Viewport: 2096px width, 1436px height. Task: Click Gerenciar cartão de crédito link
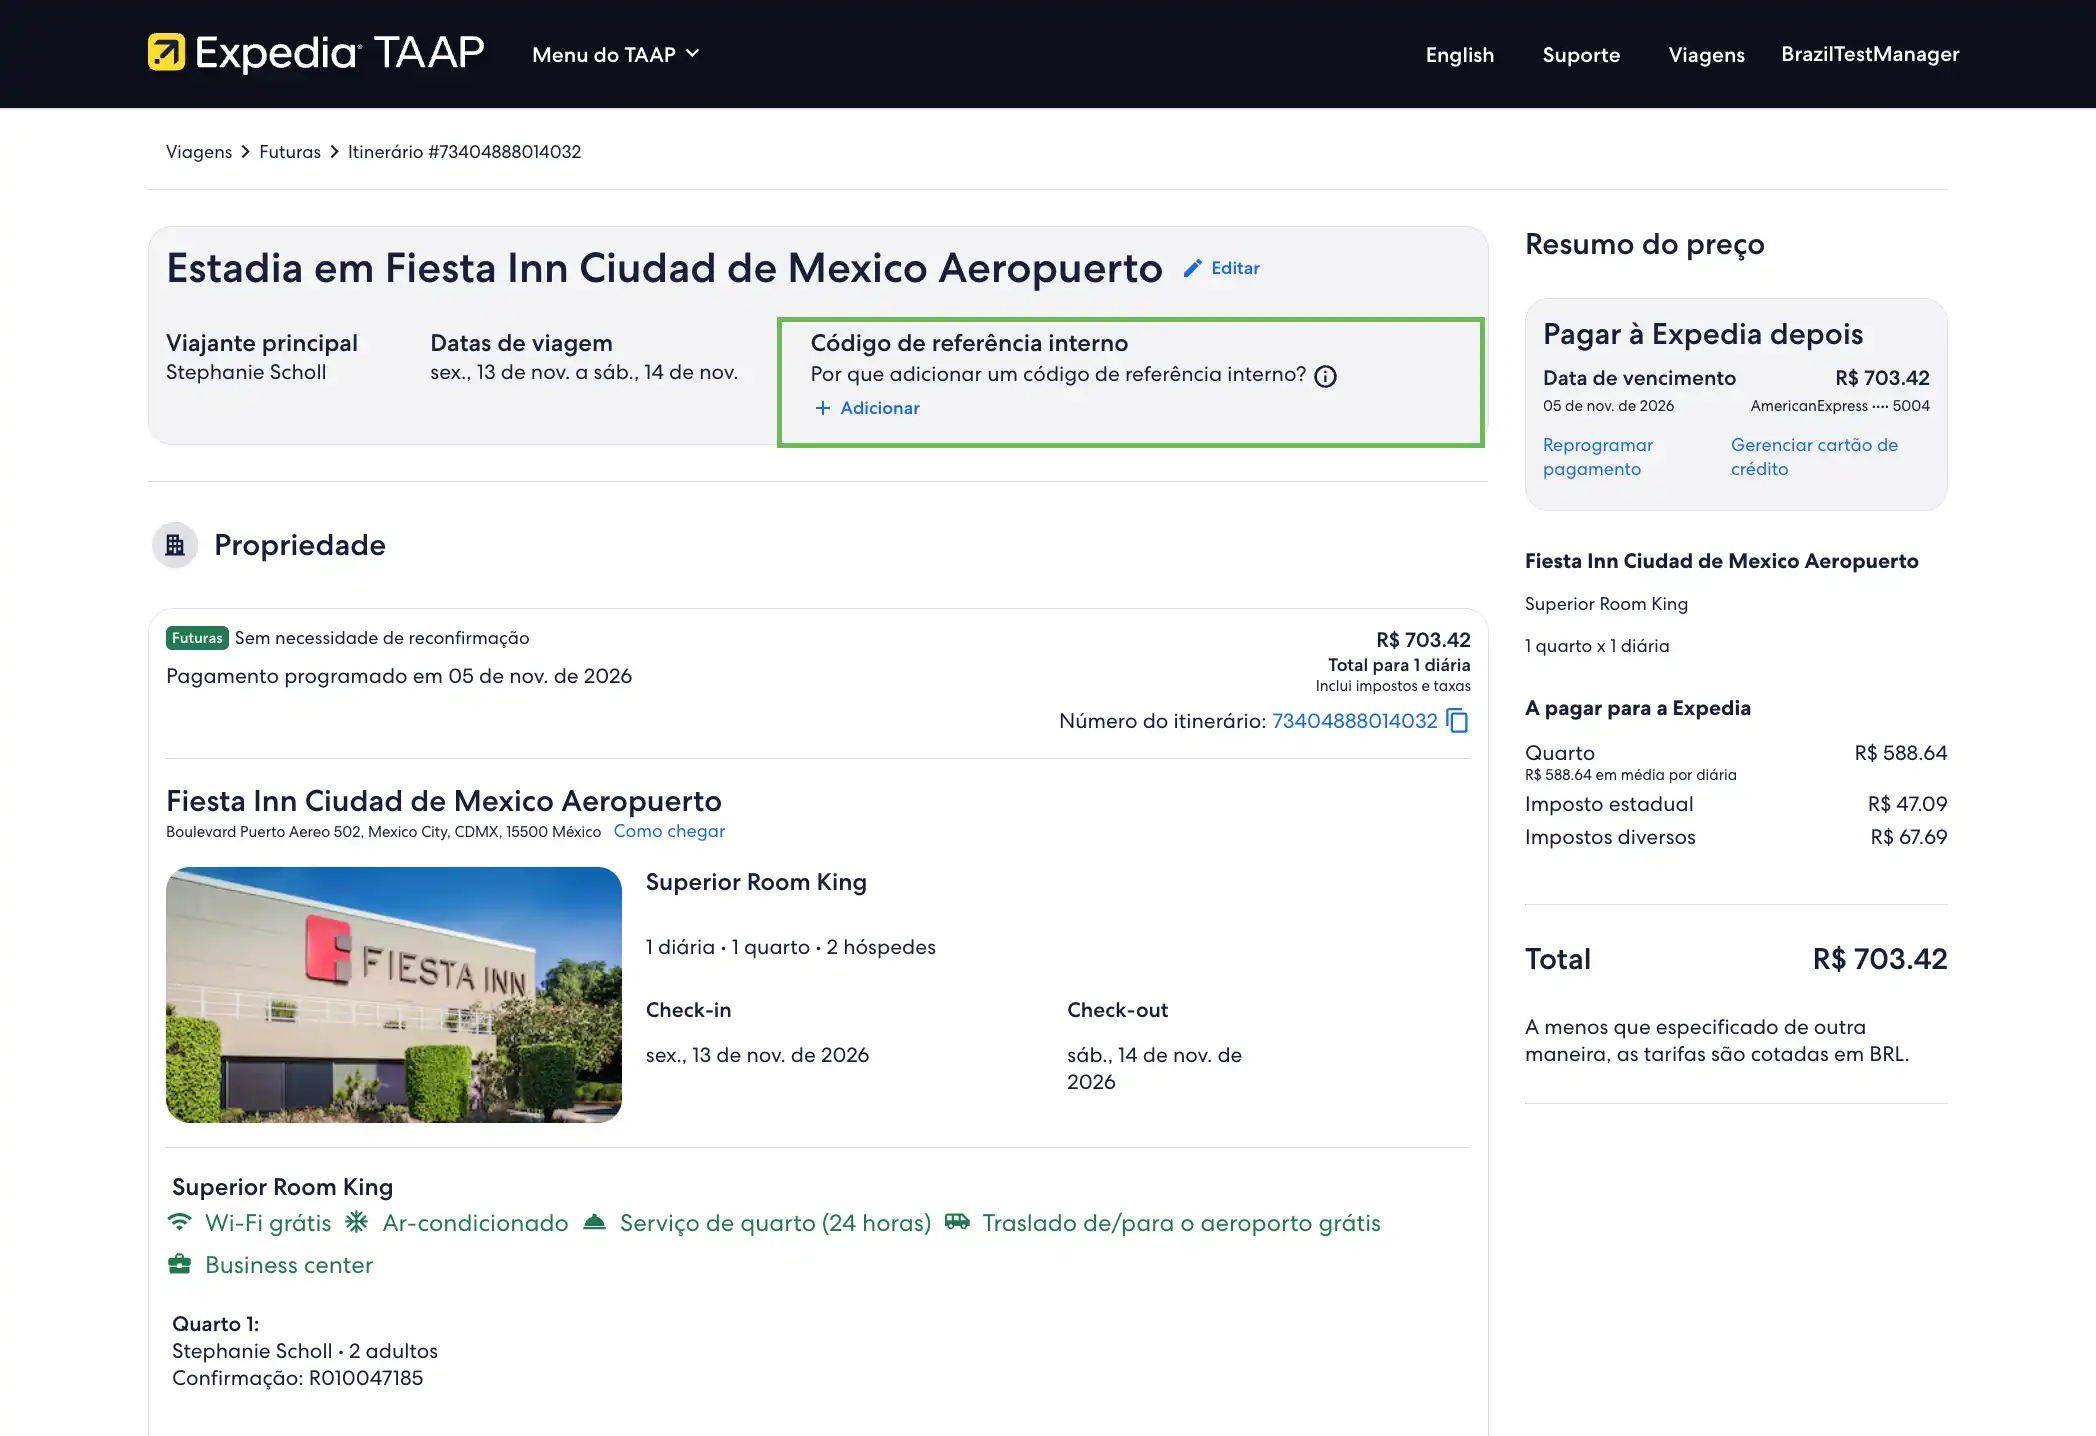(x=1814, y=457)
